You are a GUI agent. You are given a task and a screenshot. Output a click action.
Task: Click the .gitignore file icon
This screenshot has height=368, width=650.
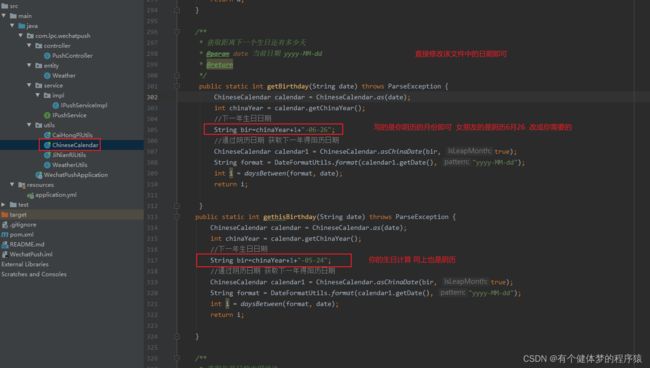point(5,225)
